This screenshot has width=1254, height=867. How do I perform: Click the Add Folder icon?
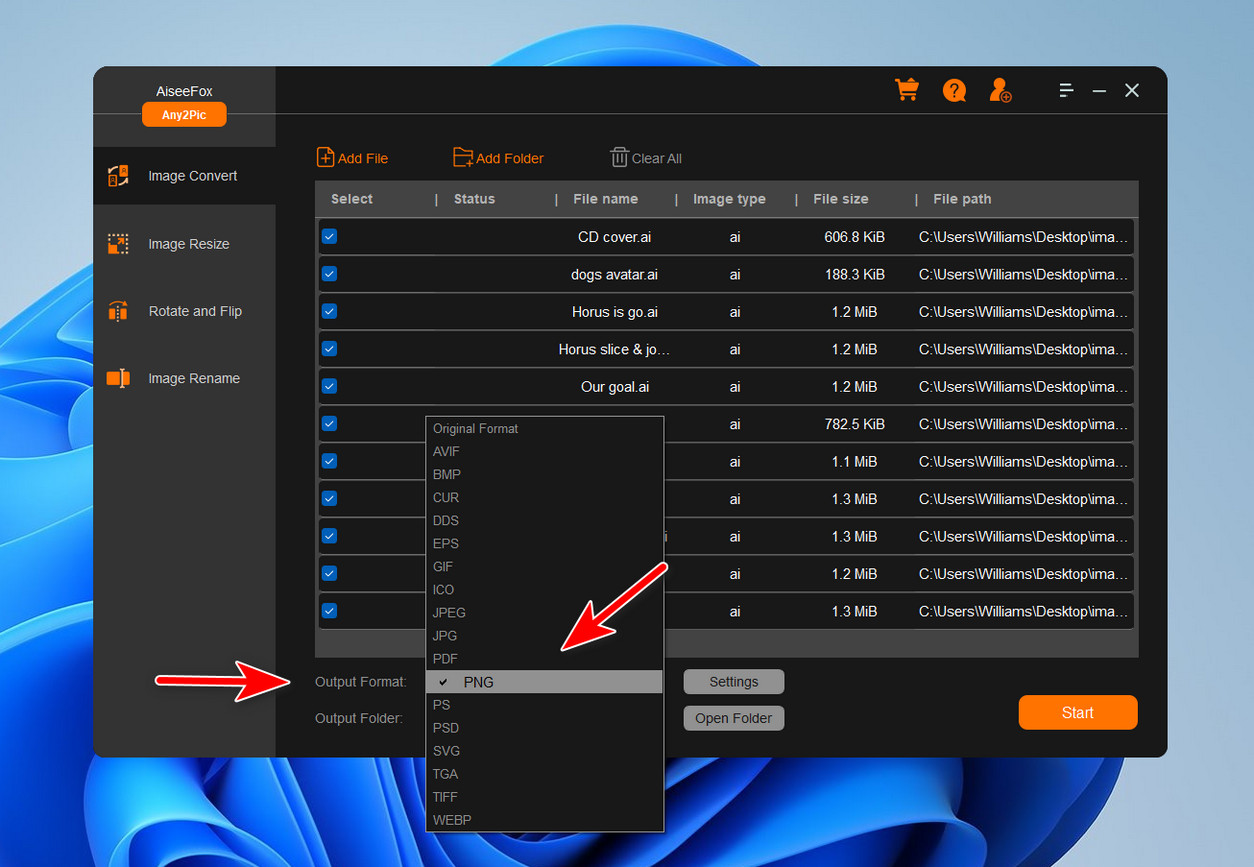[x=463, y=157]
